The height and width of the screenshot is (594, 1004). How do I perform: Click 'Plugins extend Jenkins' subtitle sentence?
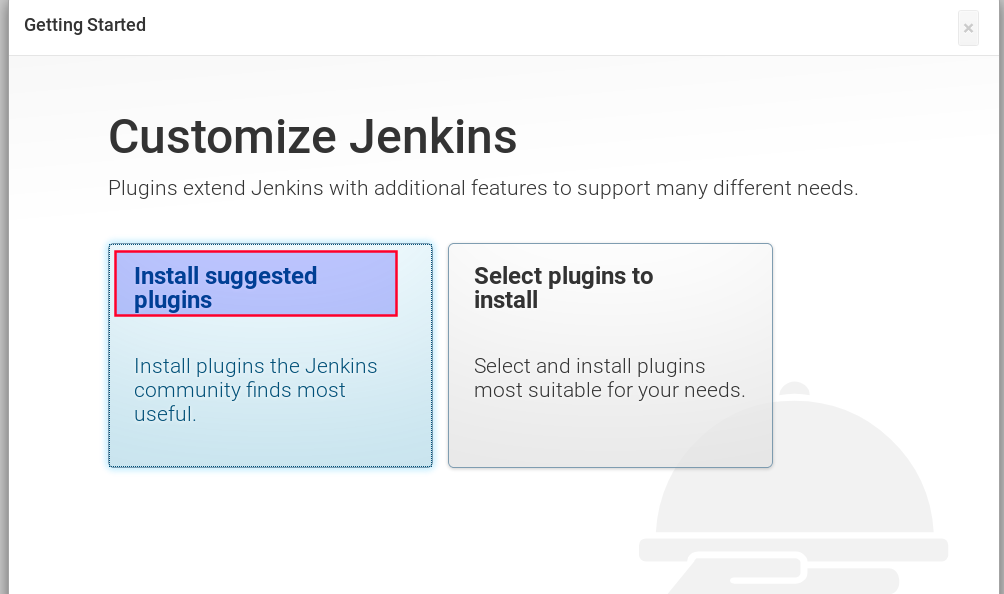(x=483, y=188)
